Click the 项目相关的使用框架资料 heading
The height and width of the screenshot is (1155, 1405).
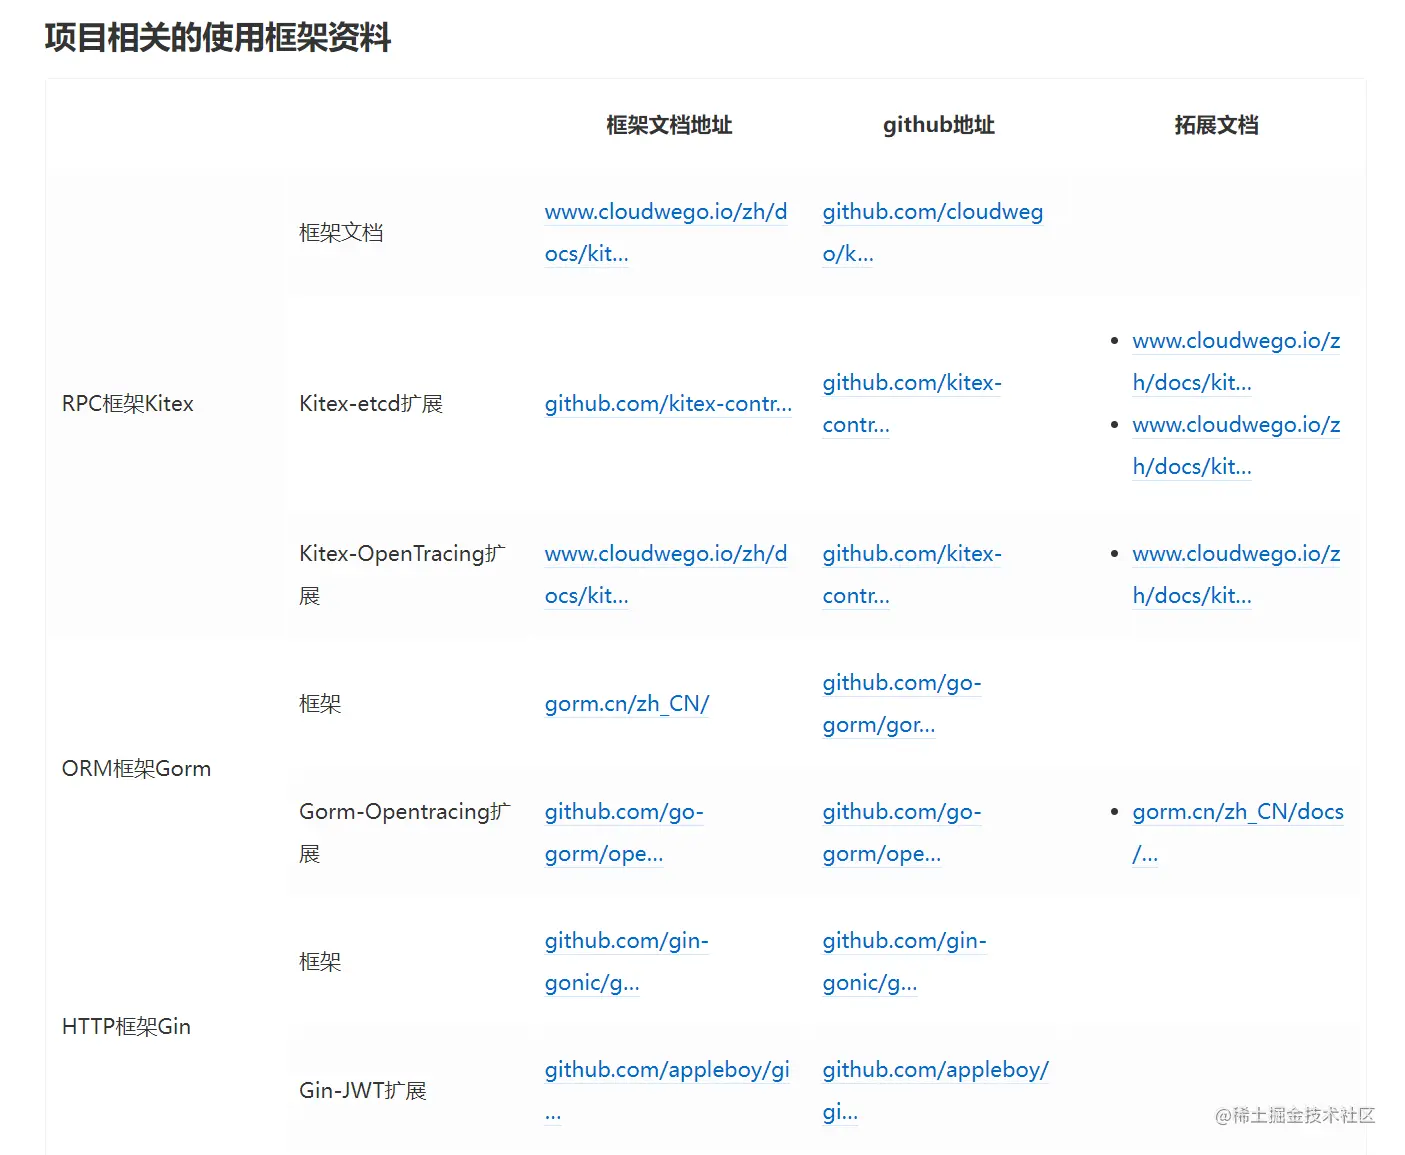coord(218,38)
